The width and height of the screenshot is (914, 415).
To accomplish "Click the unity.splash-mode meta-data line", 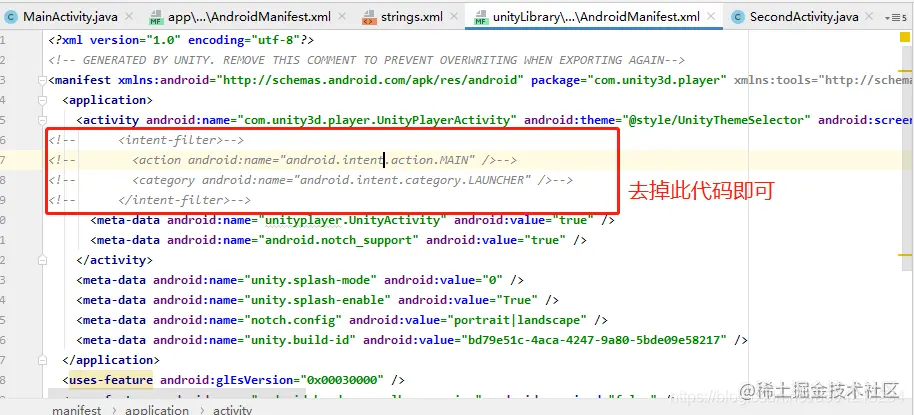I will [x=300, y=280].
